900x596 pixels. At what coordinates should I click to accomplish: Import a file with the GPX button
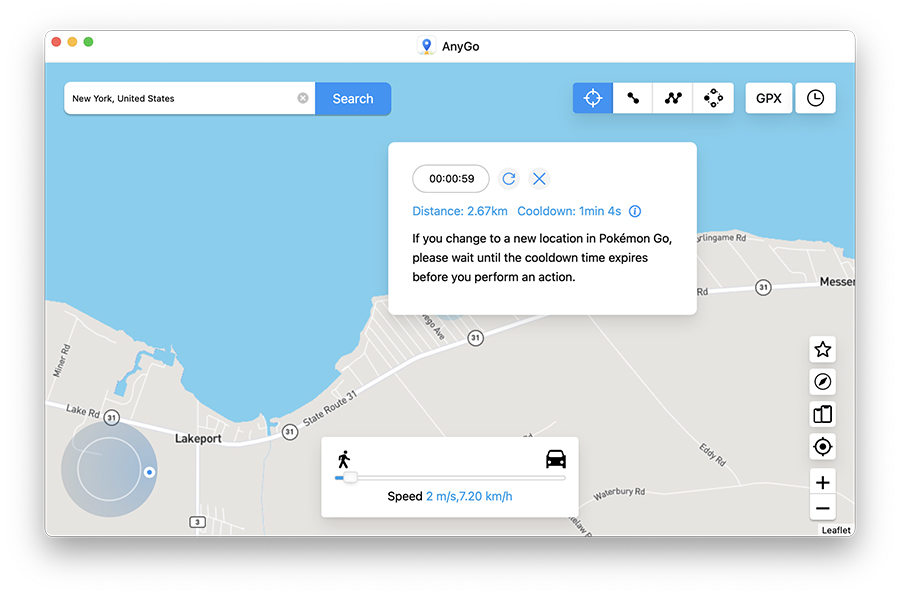[x=769, y=98]
